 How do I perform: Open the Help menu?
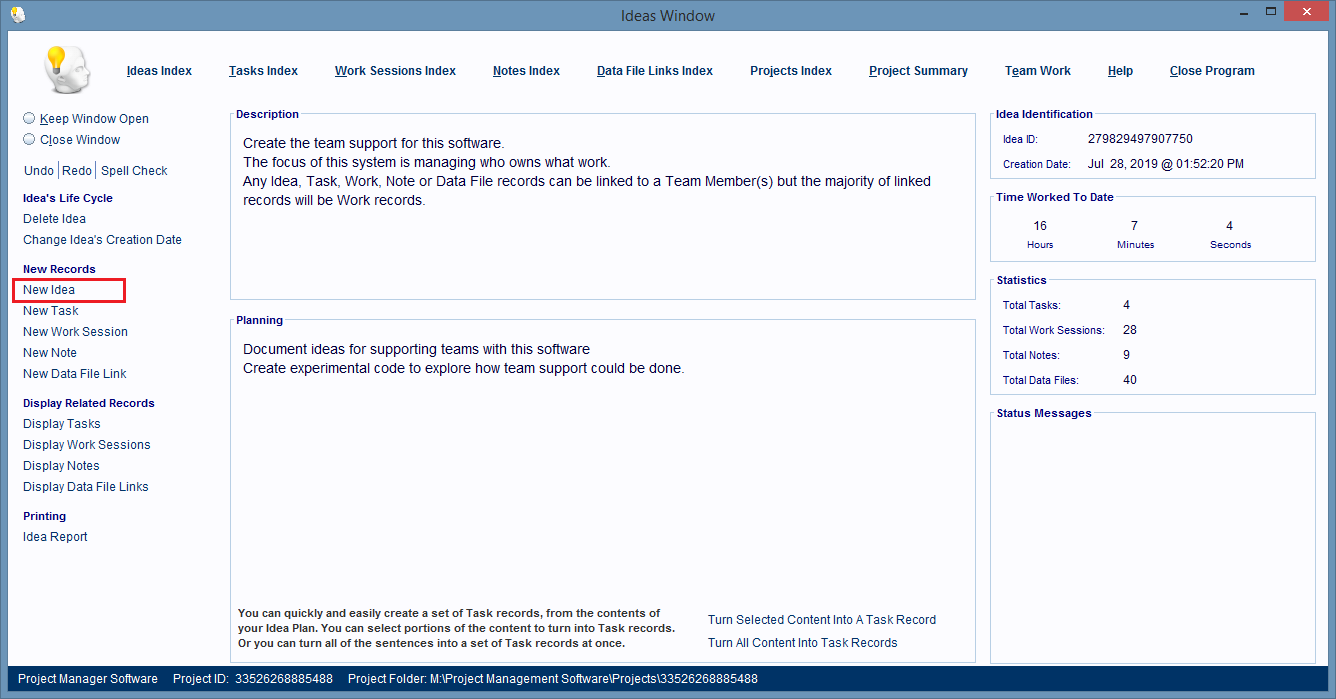coord(1120,71)
